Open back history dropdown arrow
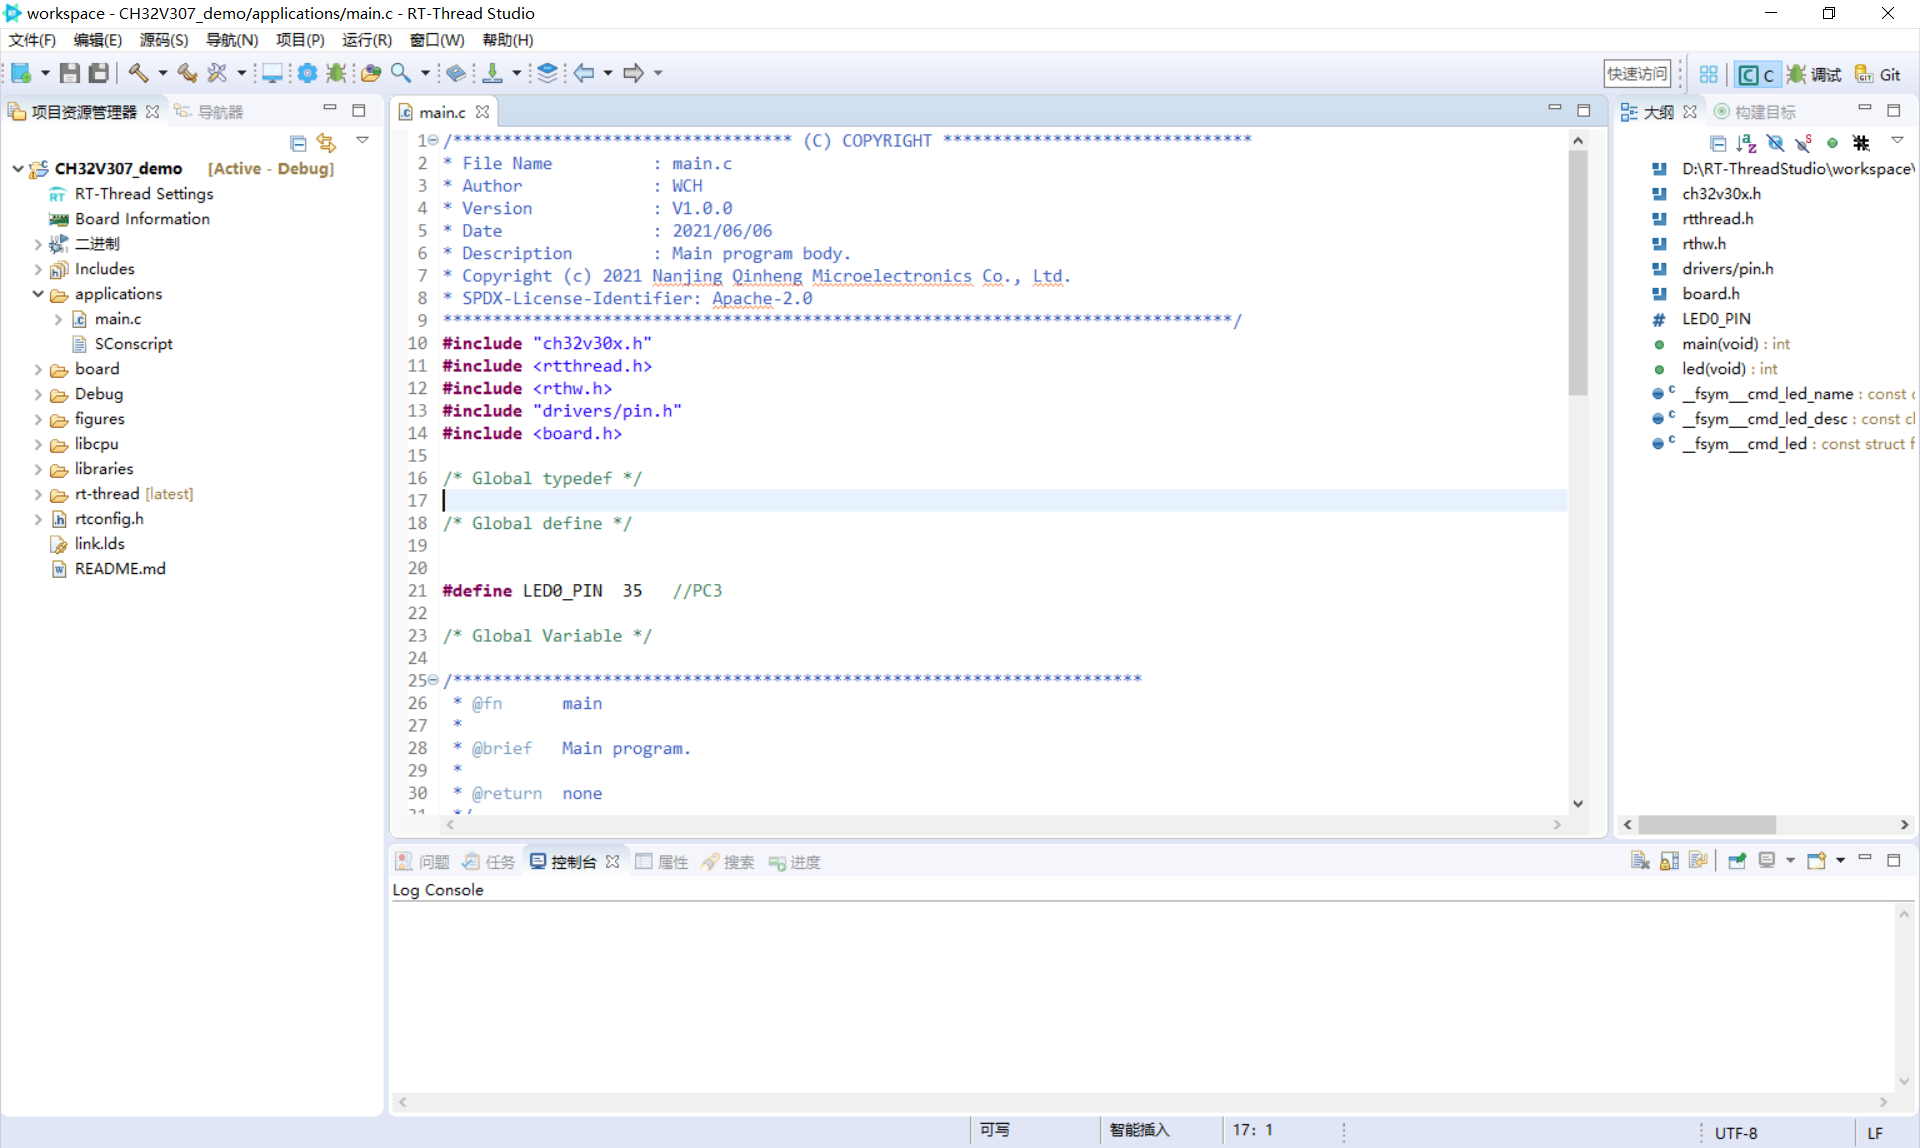Screen dimensions: 1920x1148 point(608,73)
